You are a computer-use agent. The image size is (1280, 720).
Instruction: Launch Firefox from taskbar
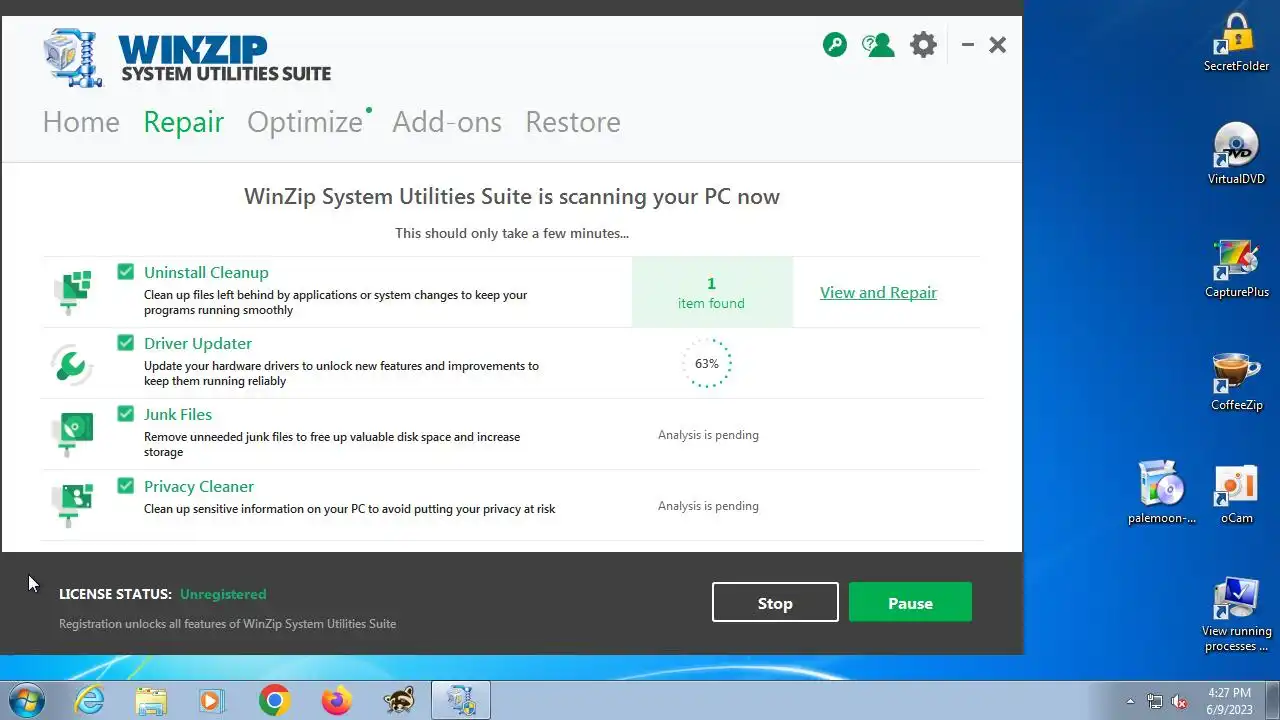336,700
